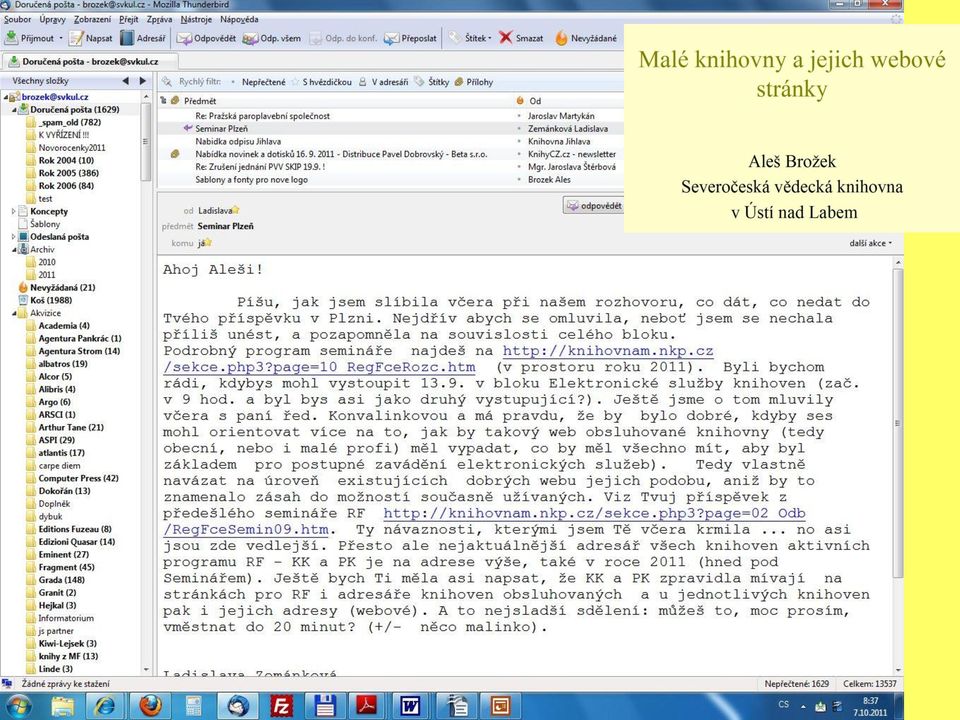
Task: Open Thunderbird from the taskbar
Action: pyautogui.click(x=238, y=706)
